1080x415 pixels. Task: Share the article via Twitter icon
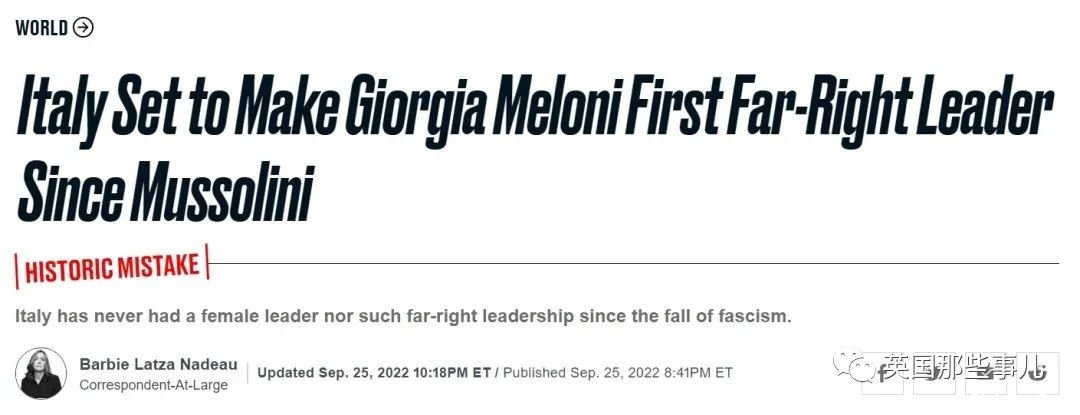pos(934,373)
